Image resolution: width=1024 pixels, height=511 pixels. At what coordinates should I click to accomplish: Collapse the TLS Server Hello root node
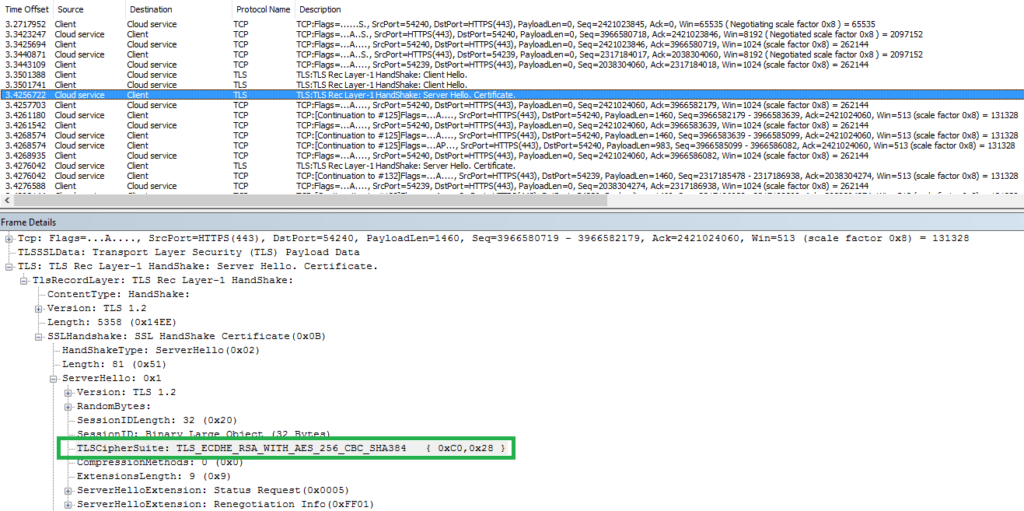pyautogui.click(x=9, y=267)
